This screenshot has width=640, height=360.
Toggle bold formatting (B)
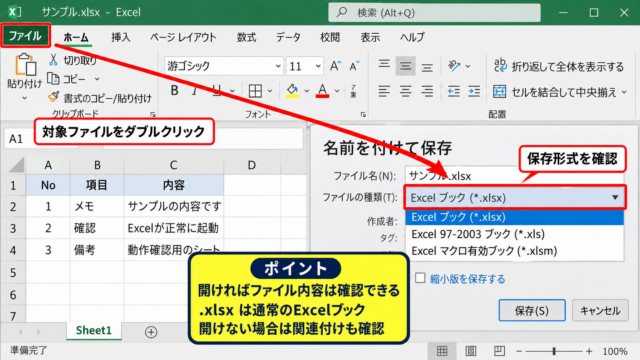pyautogui.click(x=174, y=91)
